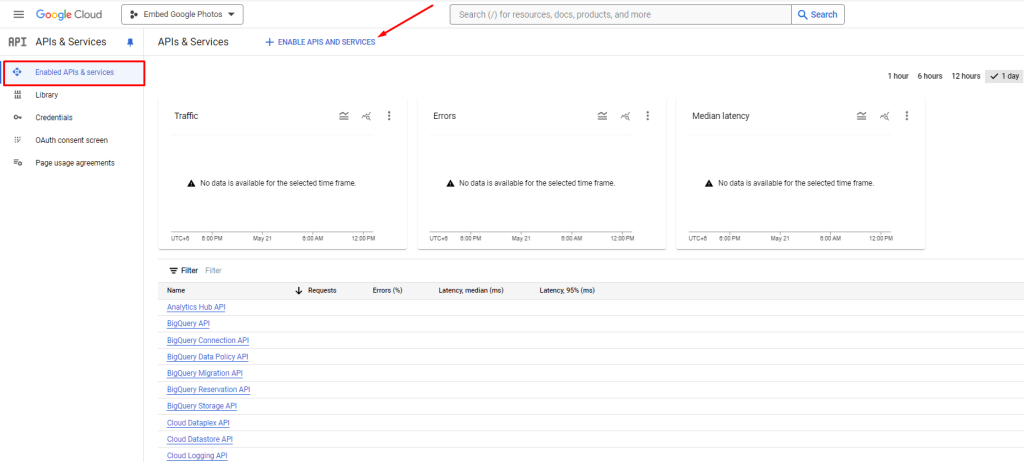Open the BigQuery Reservation API link
This screenshot has width=1024, height=462.
pyautogui.click(x=208, y=389)
